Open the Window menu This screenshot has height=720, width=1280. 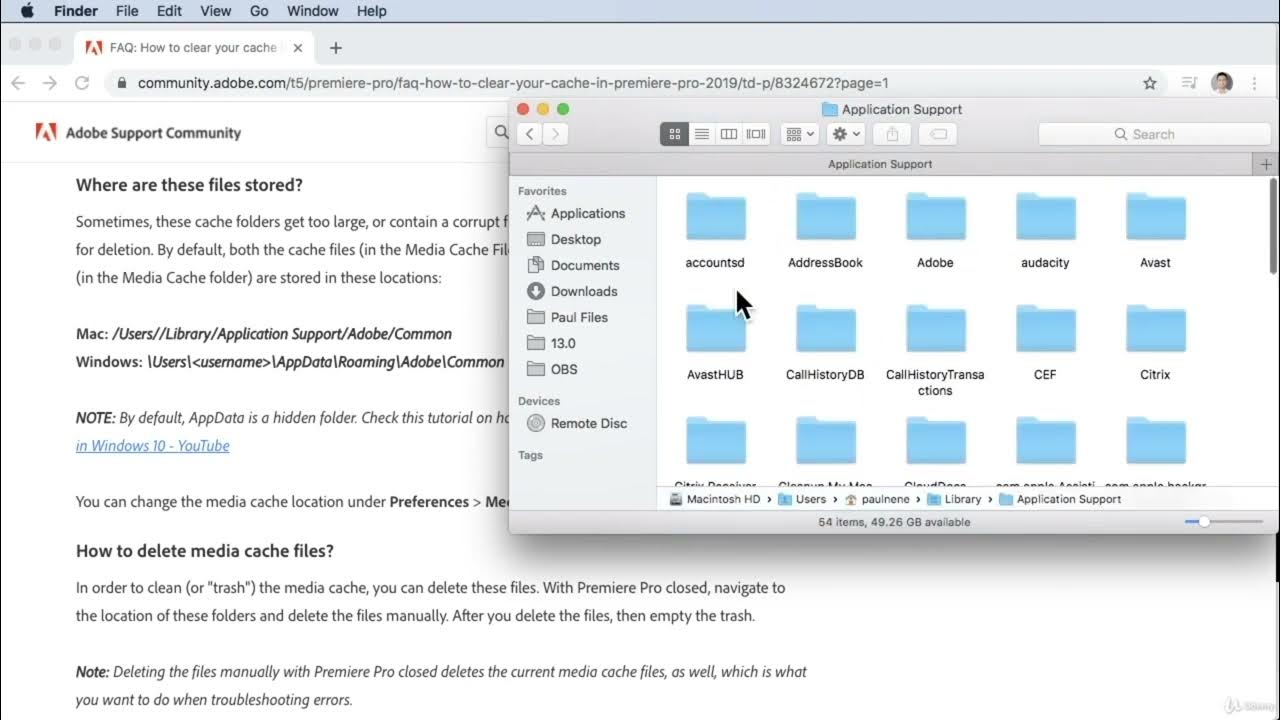click(312, 11)
